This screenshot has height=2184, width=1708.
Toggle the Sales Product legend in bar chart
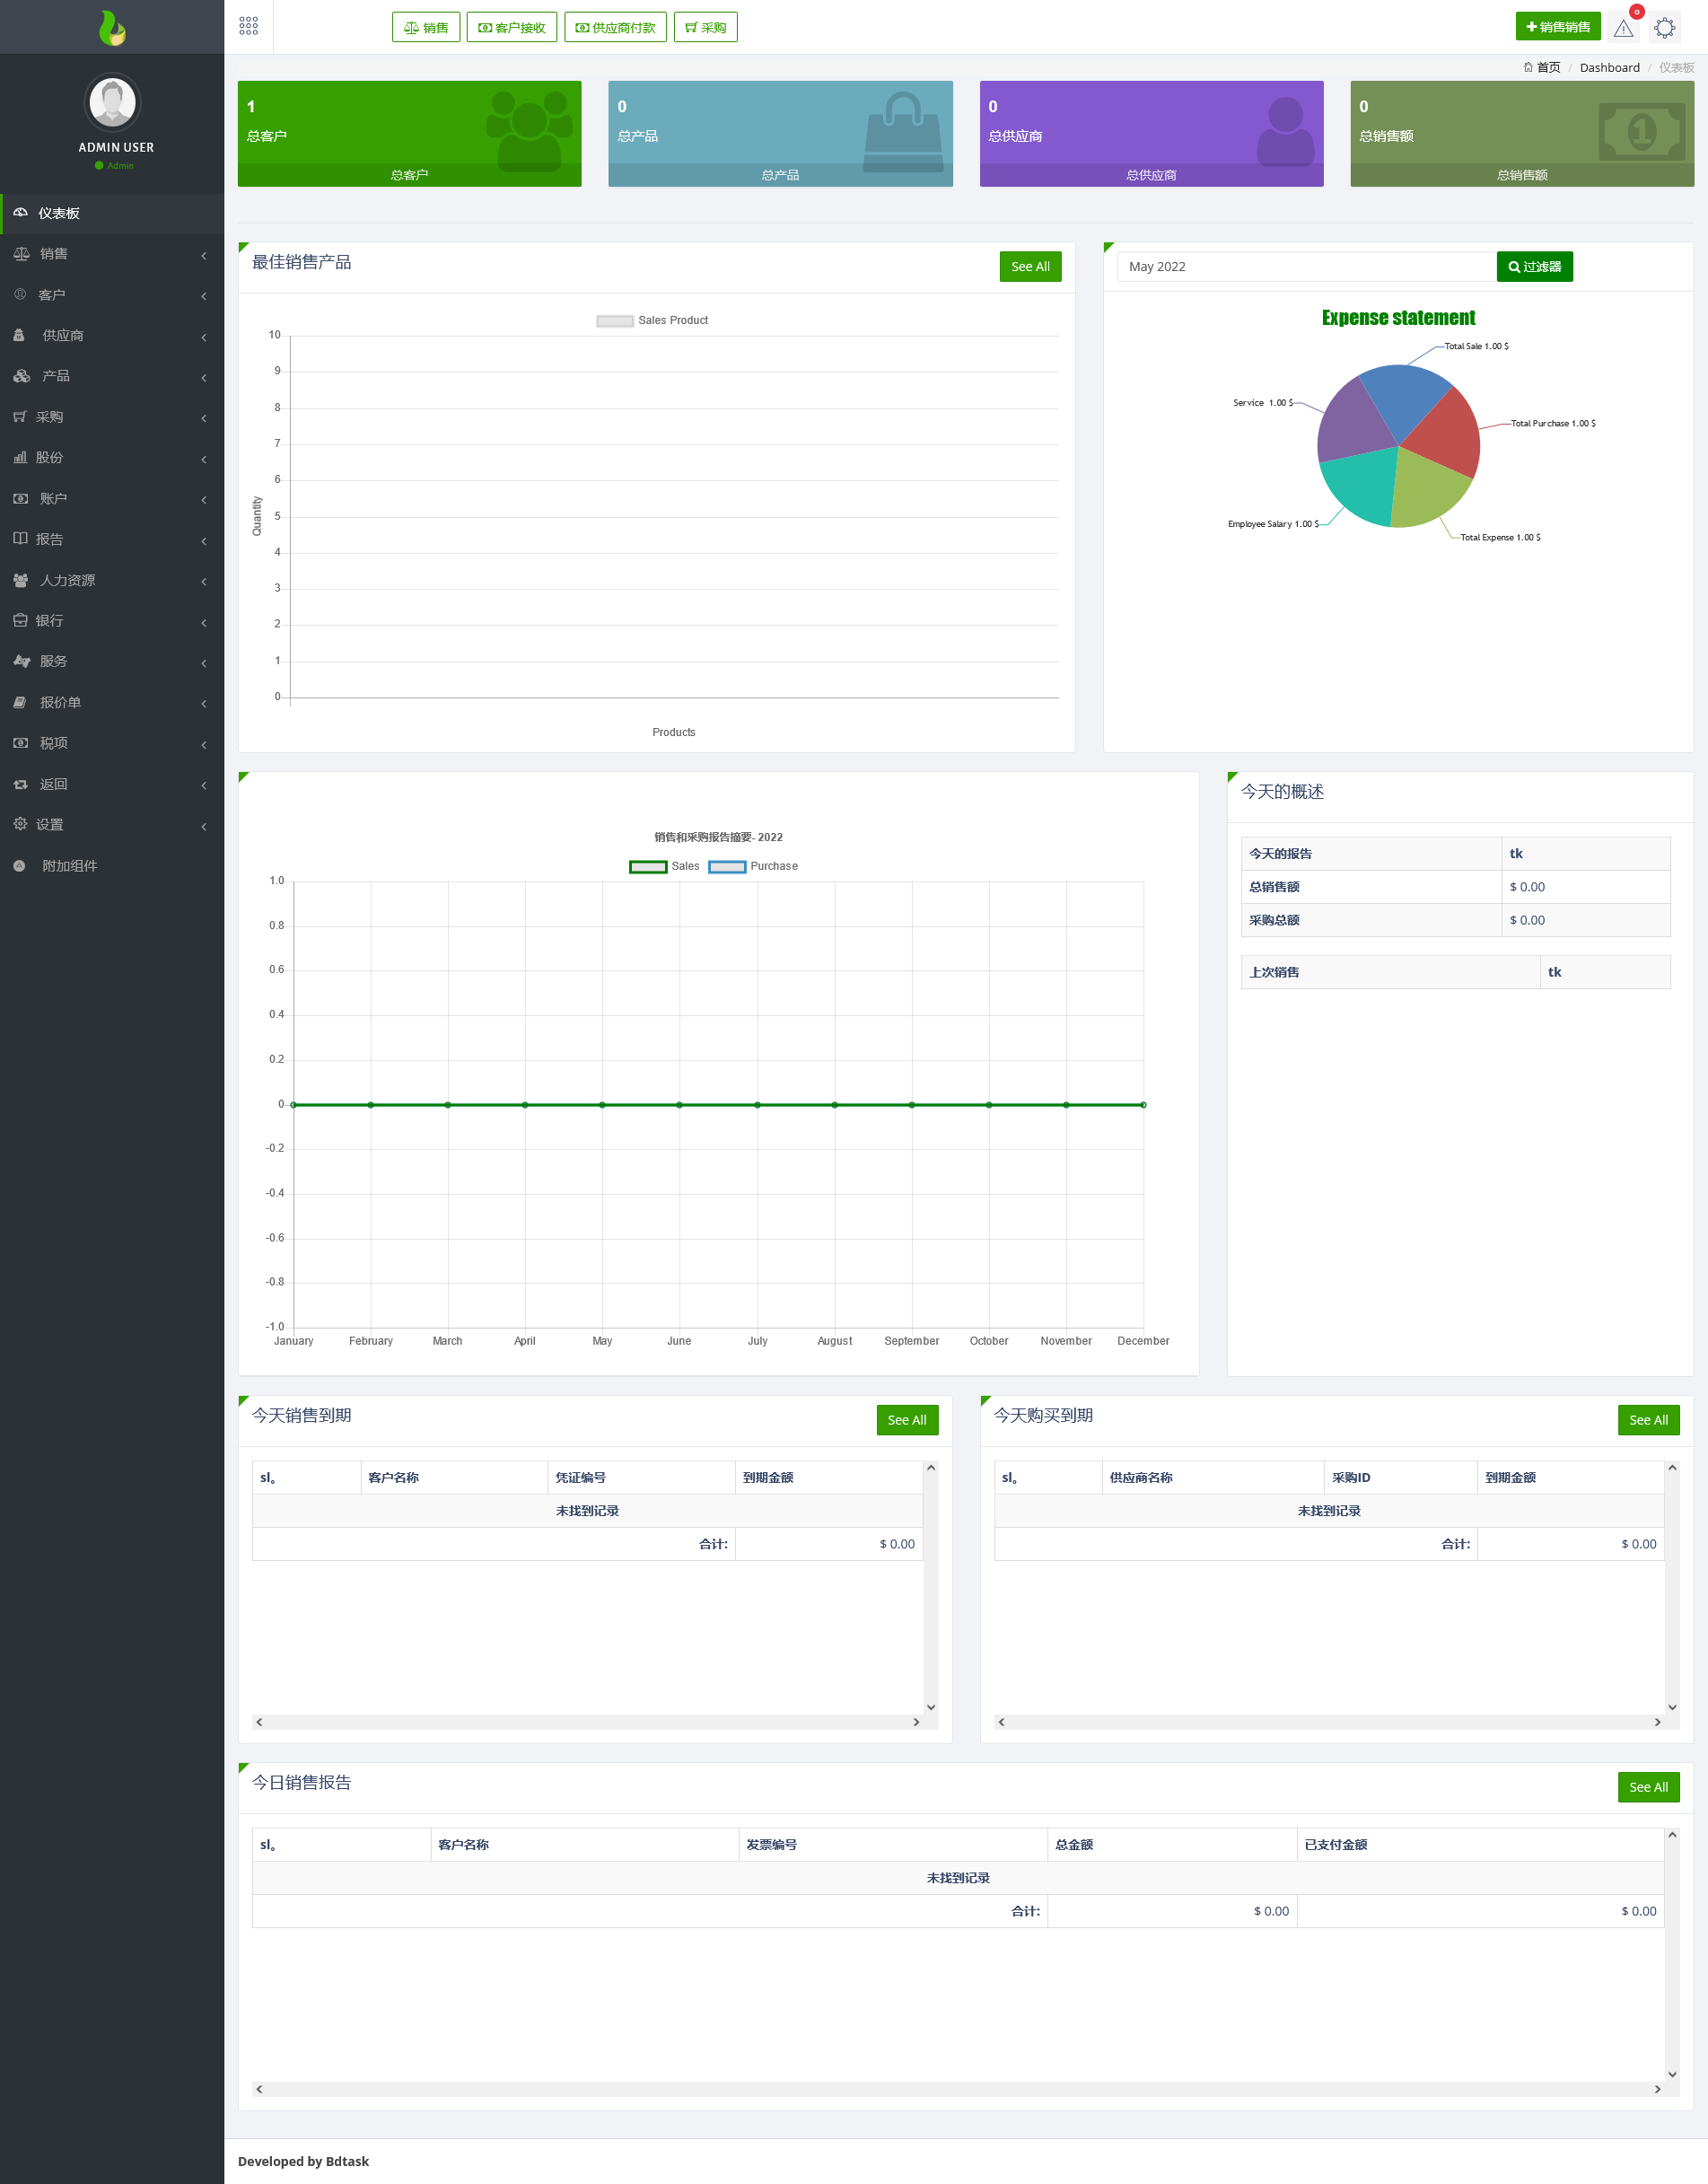652,320
